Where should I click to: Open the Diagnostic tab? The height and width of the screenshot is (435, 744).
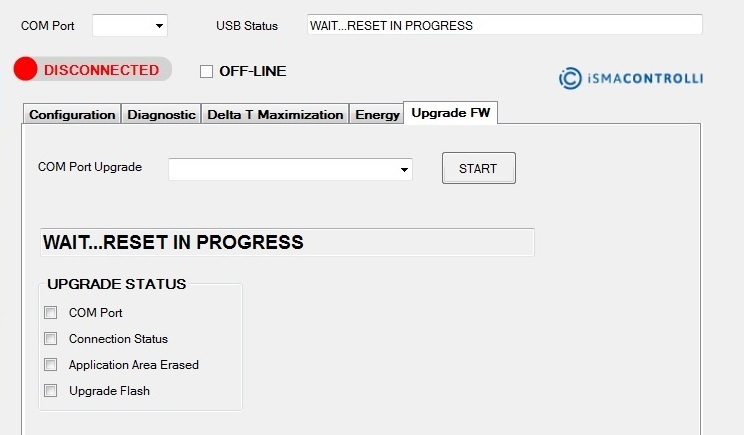161,114
